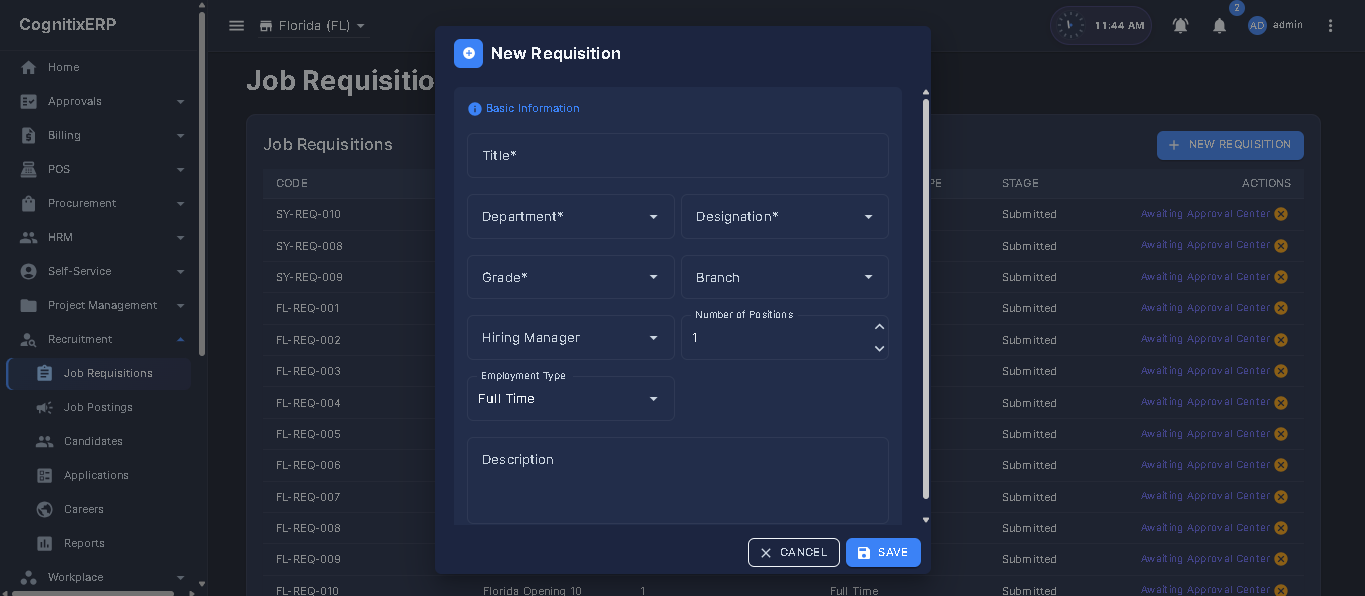Viewport: 1365px width, 596px height.
Task: Open the Department dropdown
Action: click(x=571, y=217)
